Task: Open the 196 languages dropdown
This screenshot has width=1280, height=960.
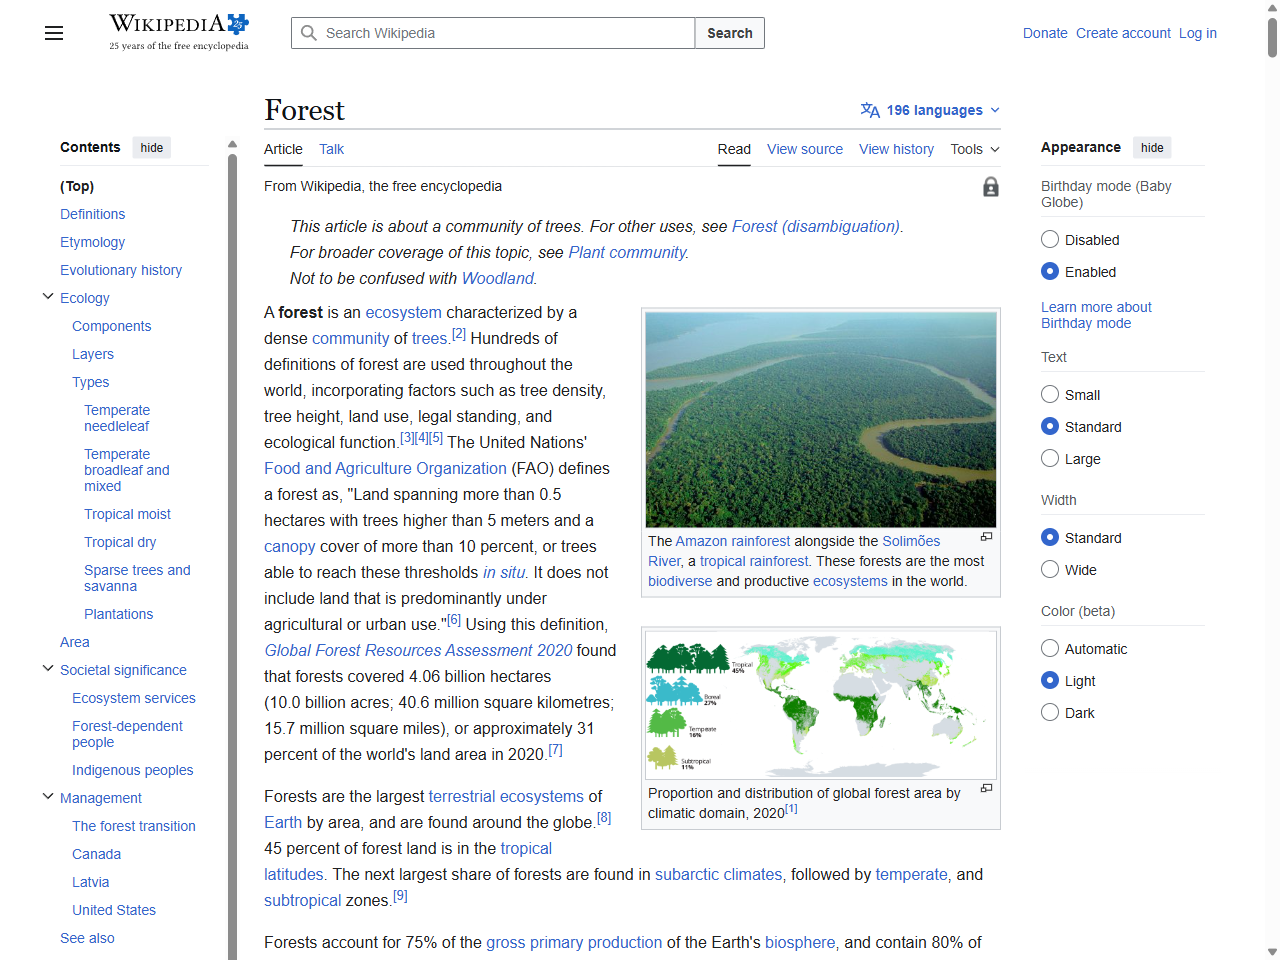Action: 930,110
